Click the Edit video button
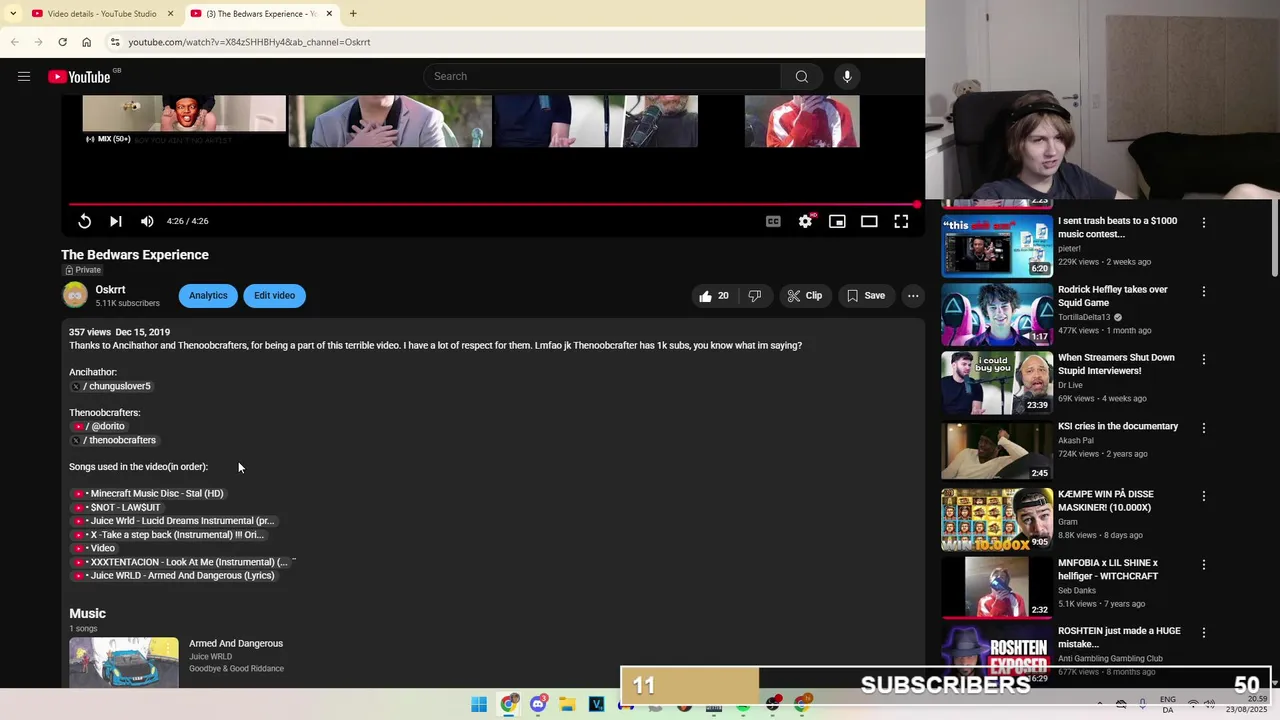 pyautogui.click(x=274, y=295)
